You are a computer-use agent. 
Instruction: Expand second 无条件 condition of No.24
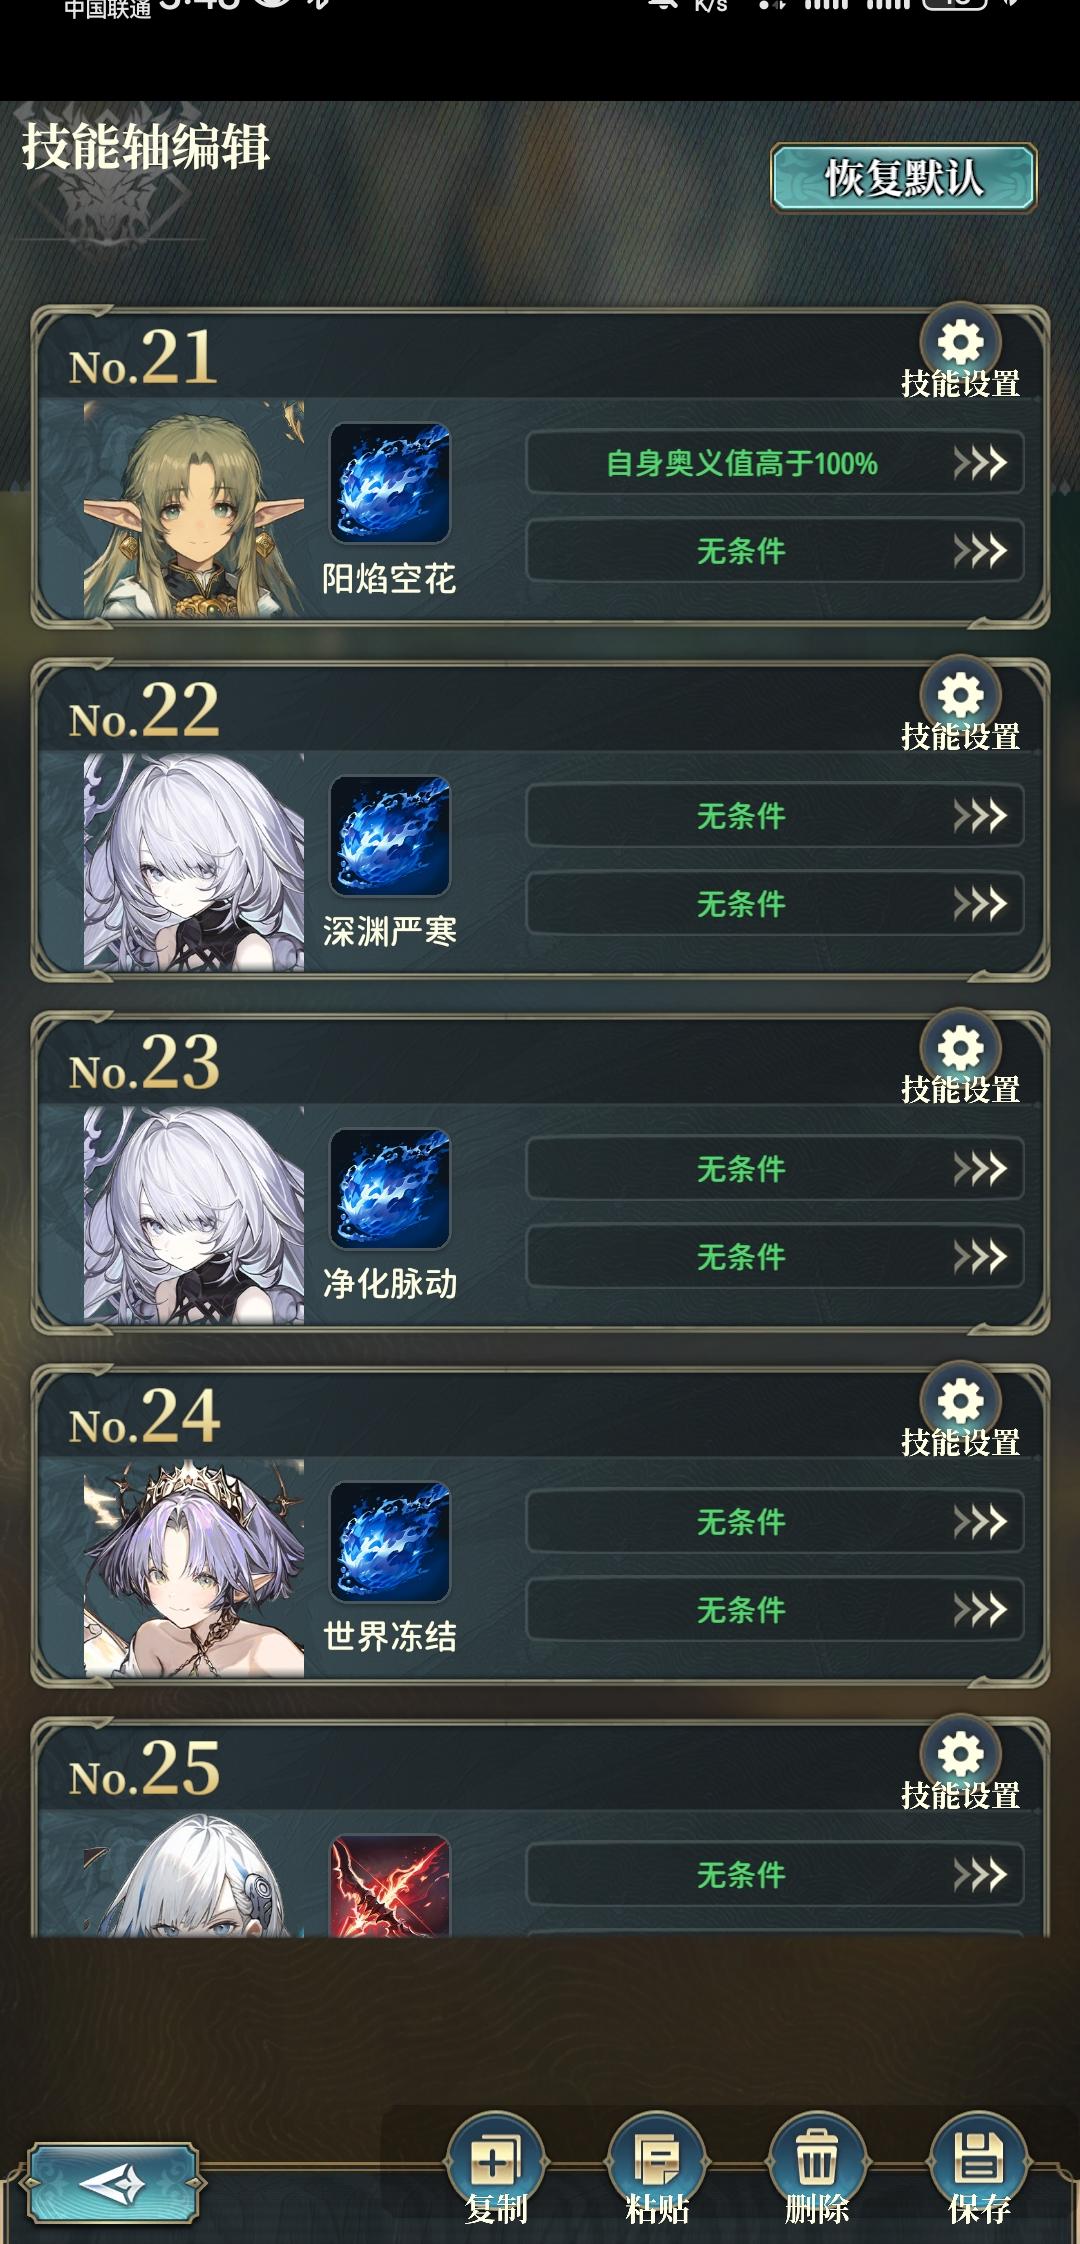[775, 1609]
